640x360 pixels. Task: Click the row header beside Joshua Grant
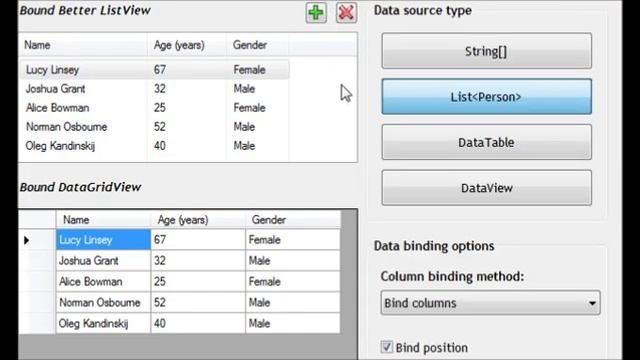(x=37, y=261)
